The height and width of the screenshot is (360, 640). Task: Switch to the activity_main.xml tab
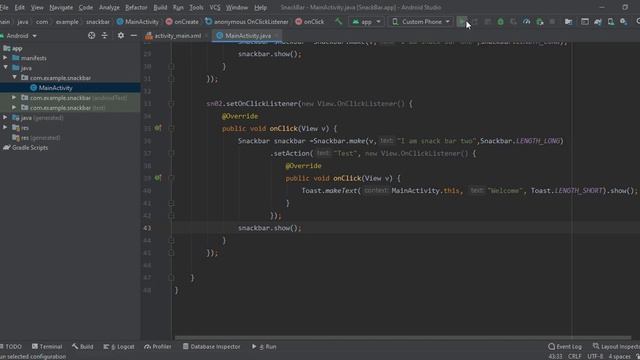[177, 36]
